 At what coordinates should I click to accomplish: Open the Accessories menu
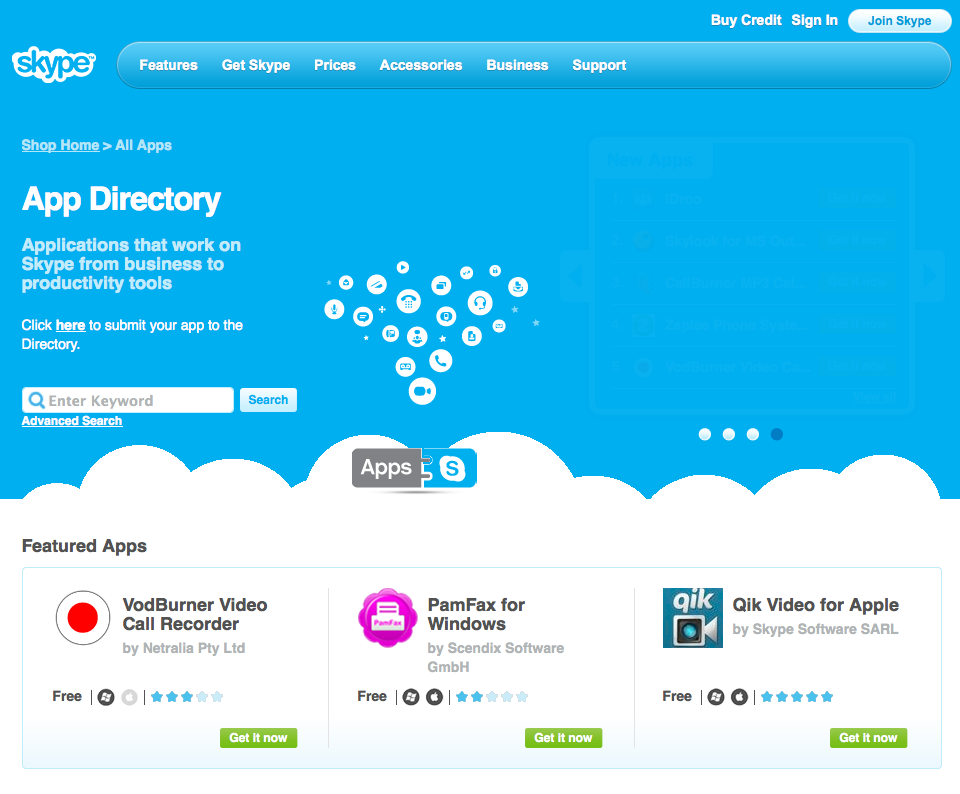[x=421, y=65]
